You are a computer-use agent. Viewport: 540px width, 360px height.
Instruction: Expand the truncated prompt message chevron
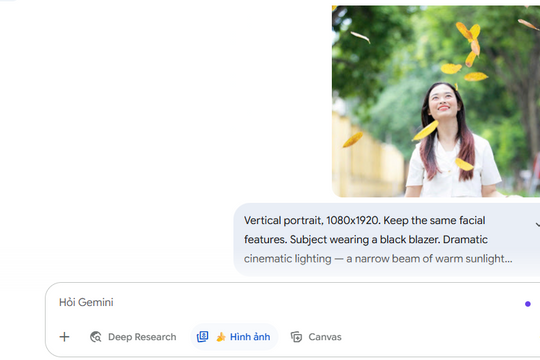click(537, 225)
